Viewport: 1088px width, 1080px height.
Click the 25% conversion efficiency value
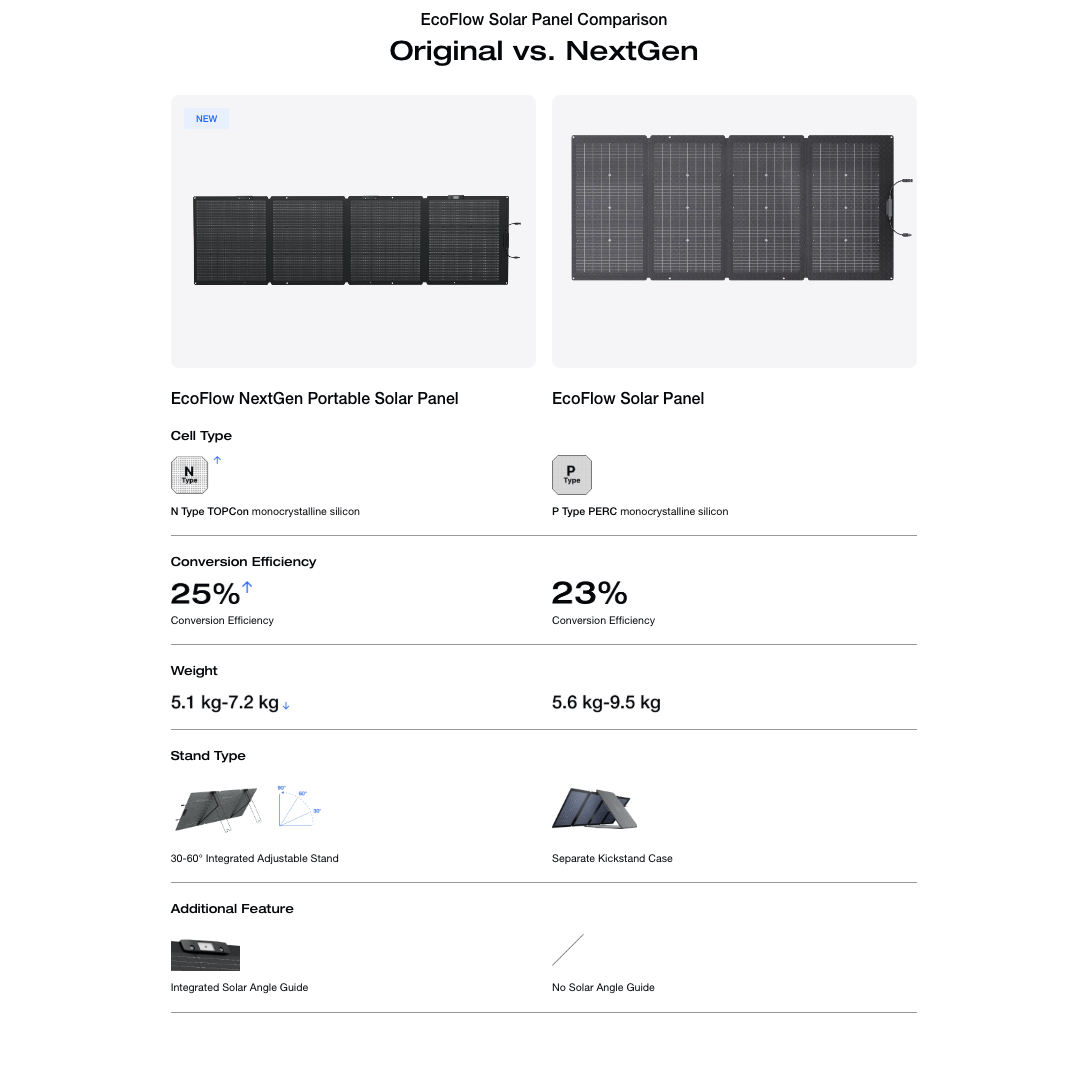205,594
